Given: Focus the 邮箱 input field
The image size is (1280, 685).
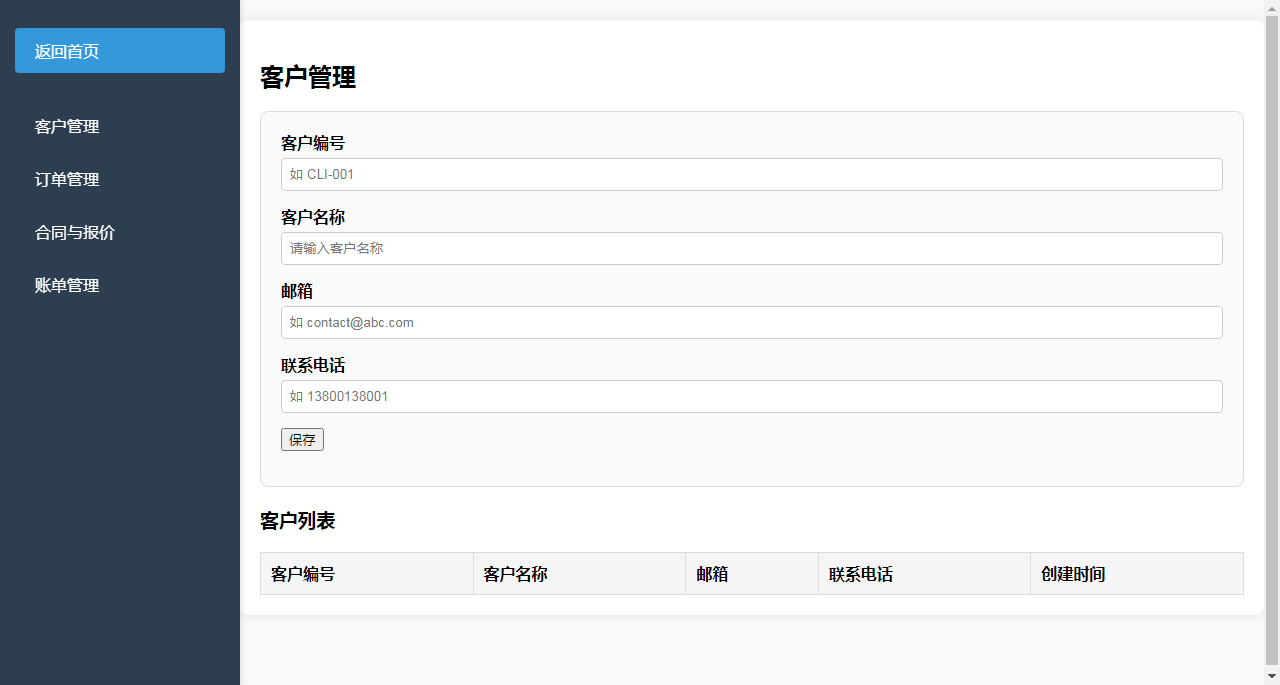Looking at the screenshot, I should [752, 322].
